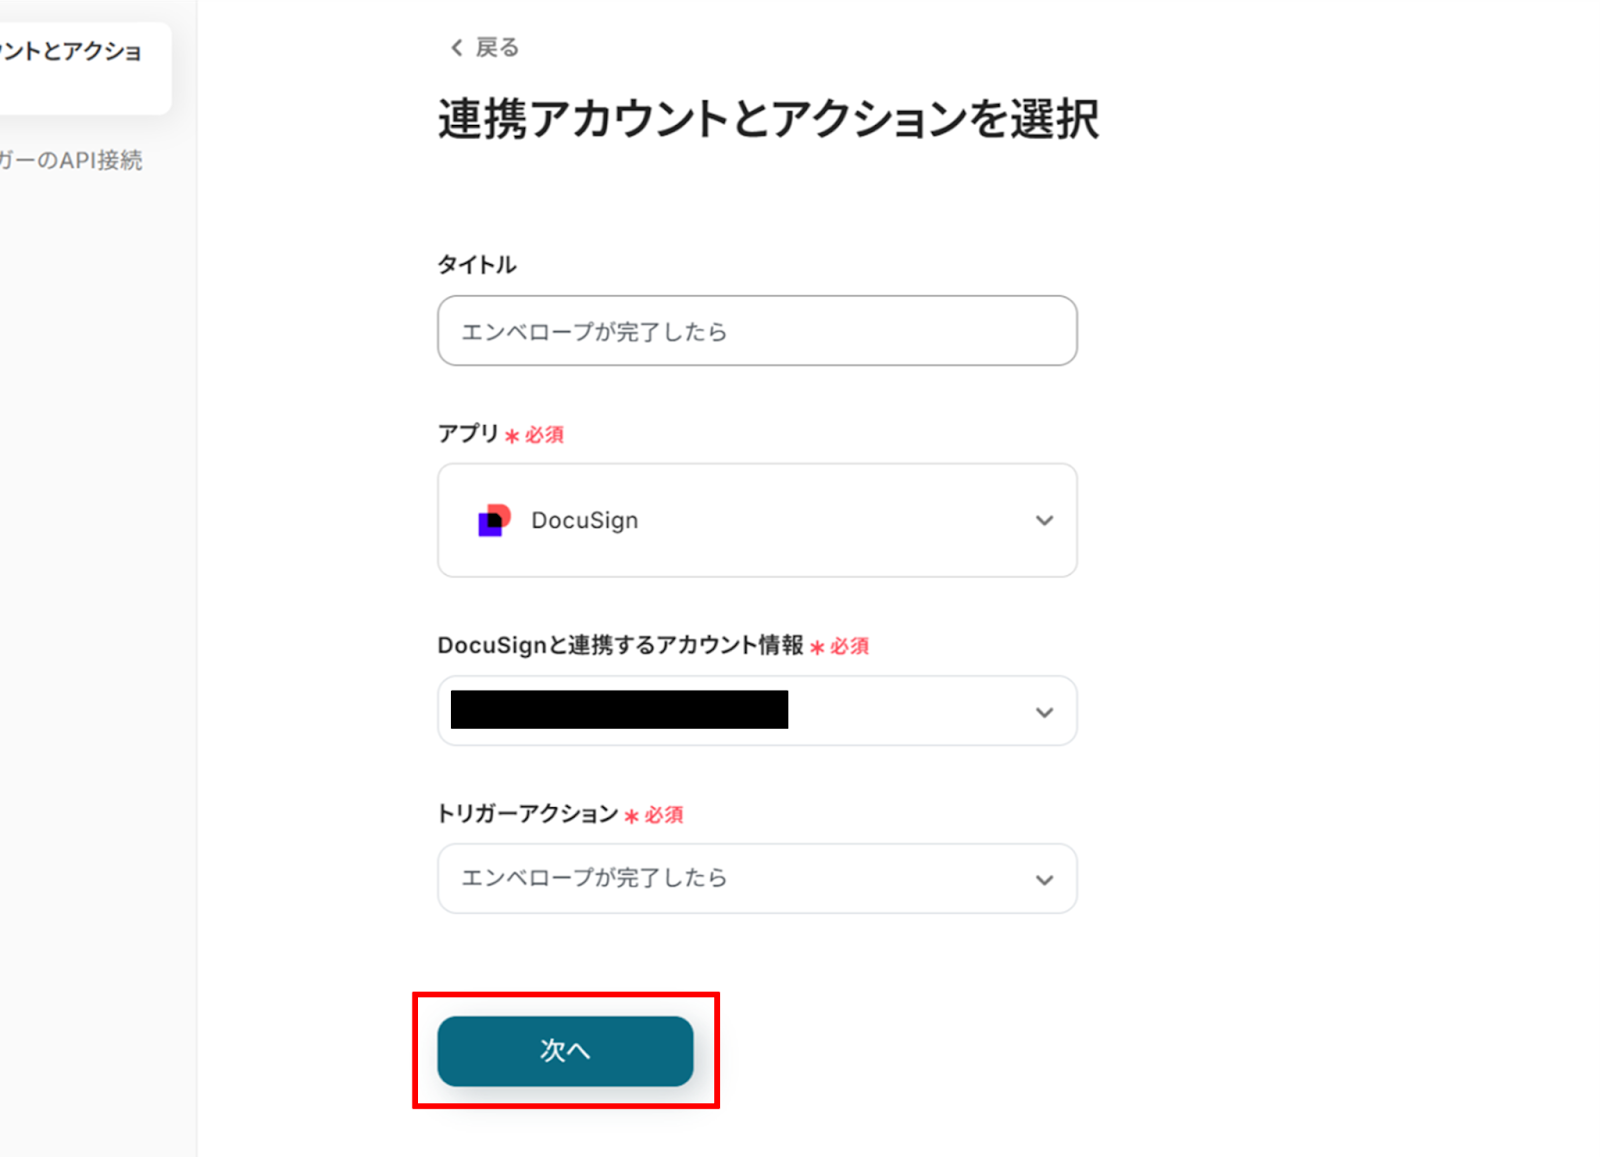
Task: Select the DocuSign app name text
Action: pyautogui.click(x=584, y=521)
